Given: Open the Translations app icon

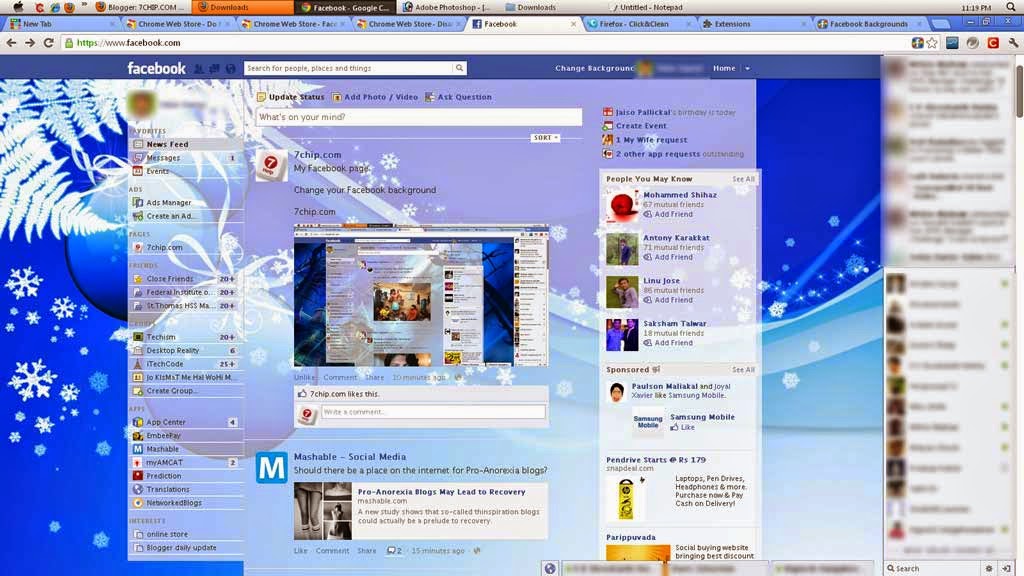Looking at the screenshot, I should 137,489.
